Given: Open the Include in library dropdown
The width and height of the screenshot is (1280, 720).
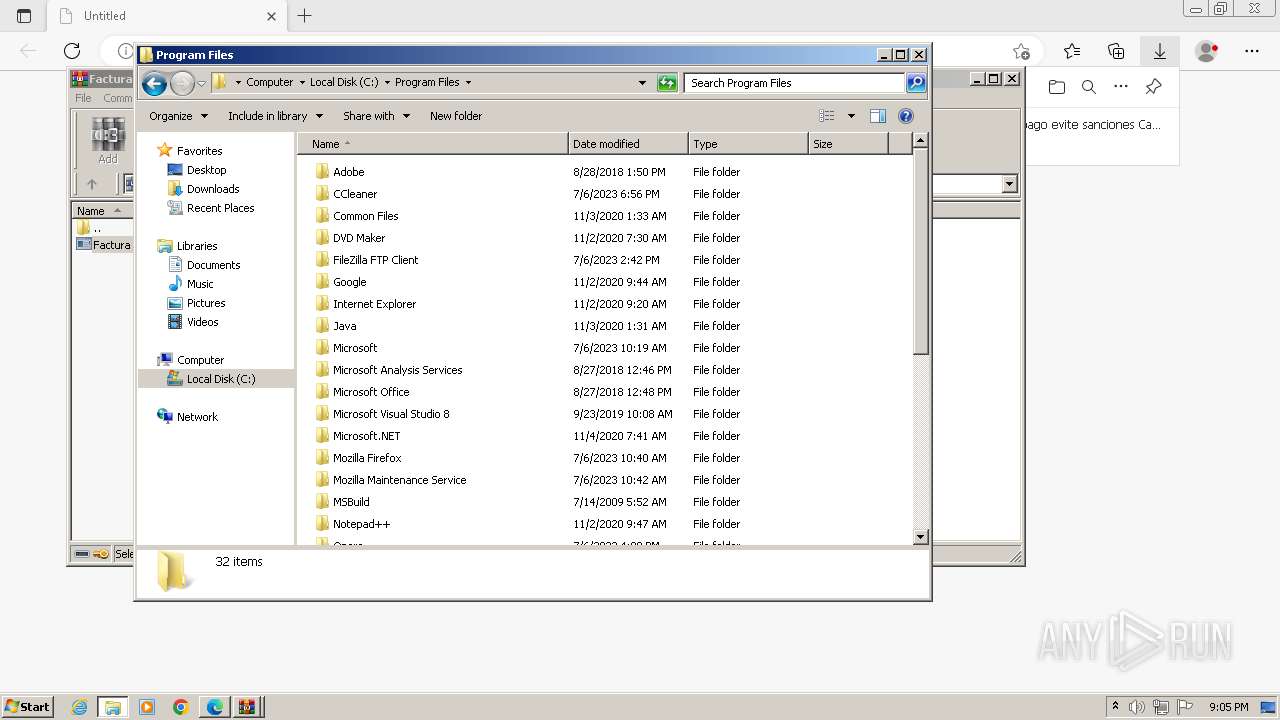Looking at the screenshot, I should 275,116.
